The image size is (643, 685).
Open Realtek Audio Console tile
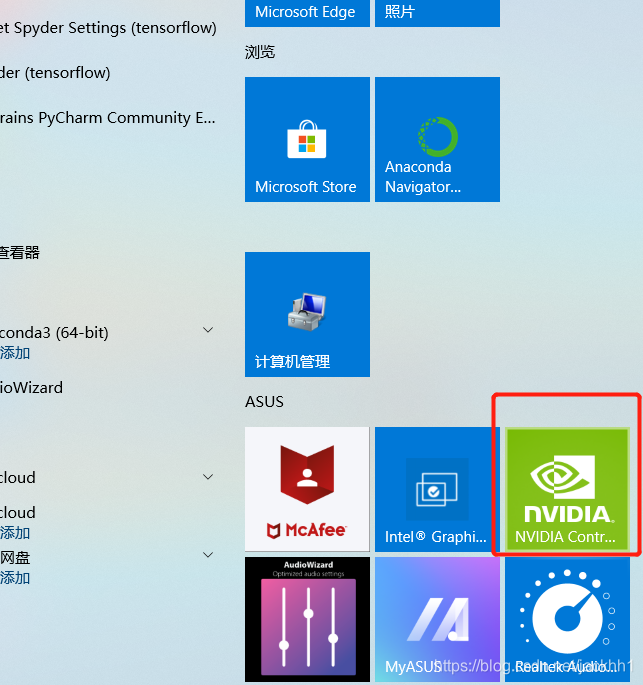pyautogui.click(x=567, y=619)
